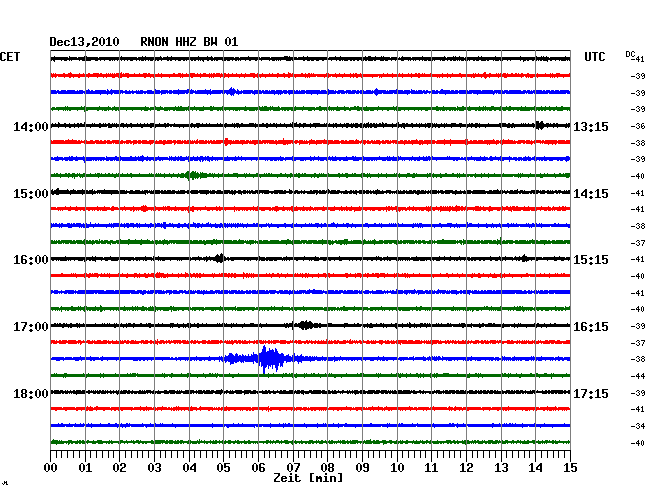Click minute tick label 14

coord(535,468)
